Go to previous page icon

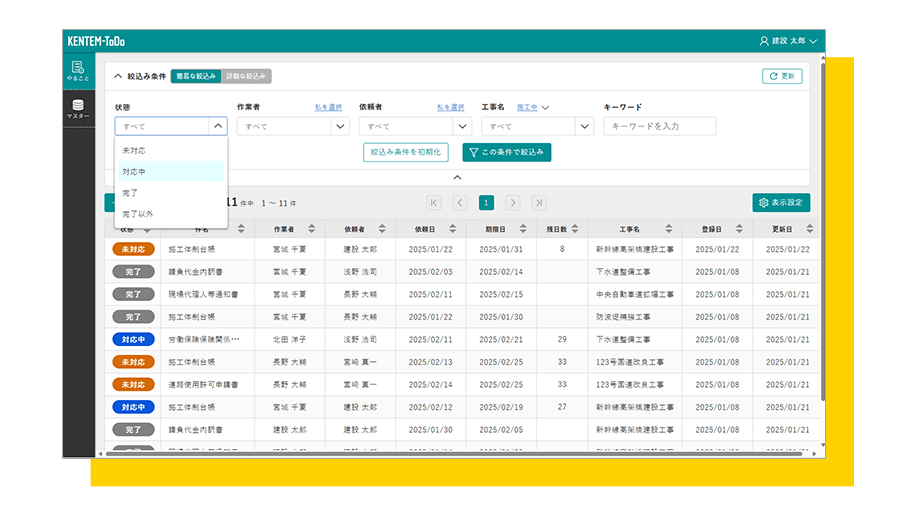(460, 203)
